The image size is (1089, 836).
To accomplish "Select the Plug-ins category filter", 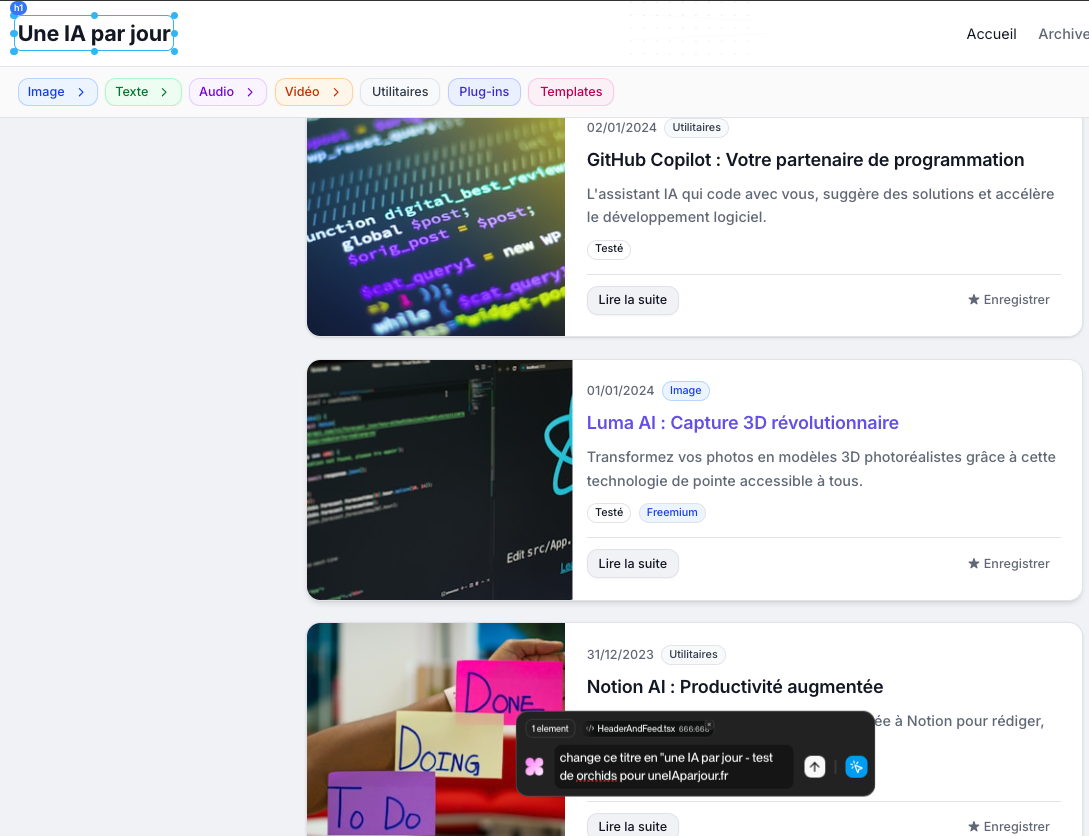I will tap(484, 92).
